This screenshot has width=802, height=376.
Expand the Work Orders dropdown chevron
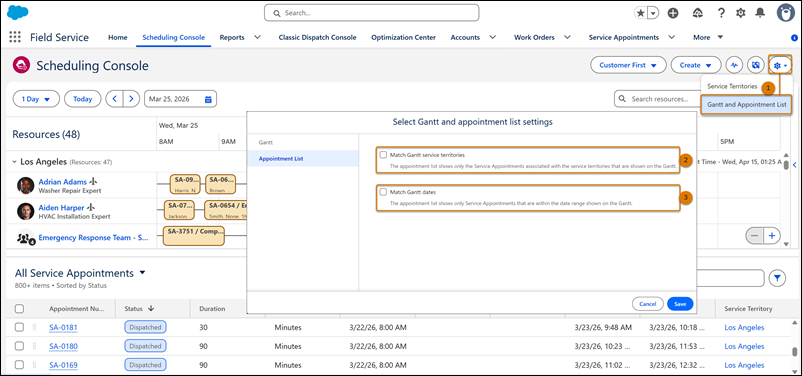click(567, 37)
